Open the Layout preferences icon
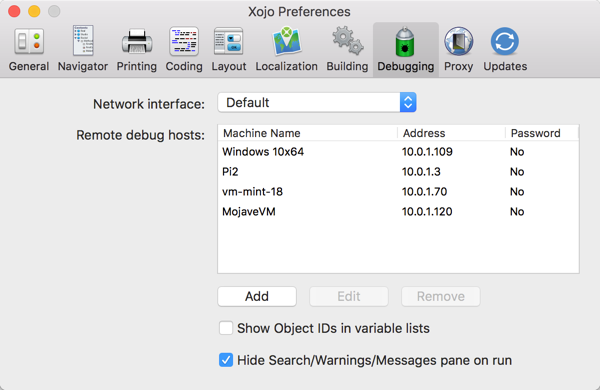Viewport: 600px width, 390px height. [228, 41]
